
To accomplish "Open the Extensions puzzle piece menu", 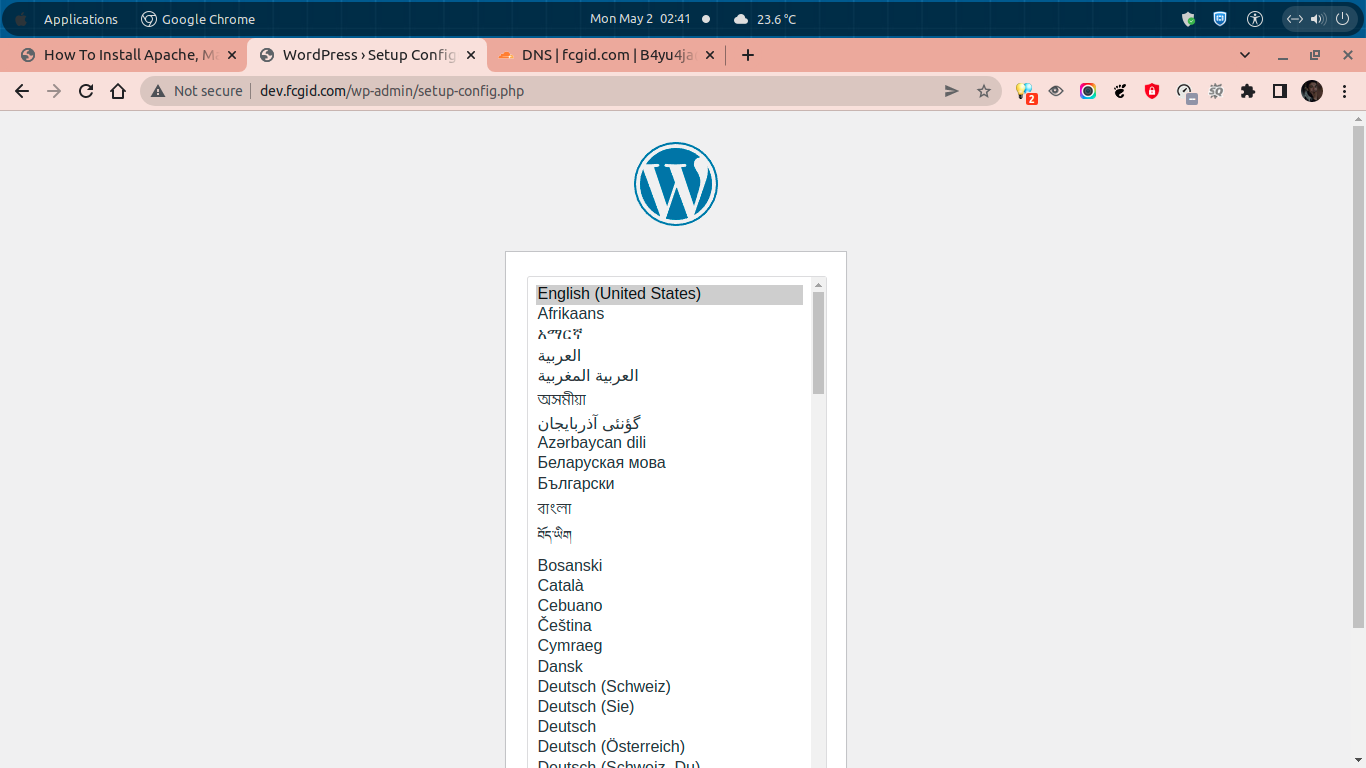I will [x=1248, y=91].
